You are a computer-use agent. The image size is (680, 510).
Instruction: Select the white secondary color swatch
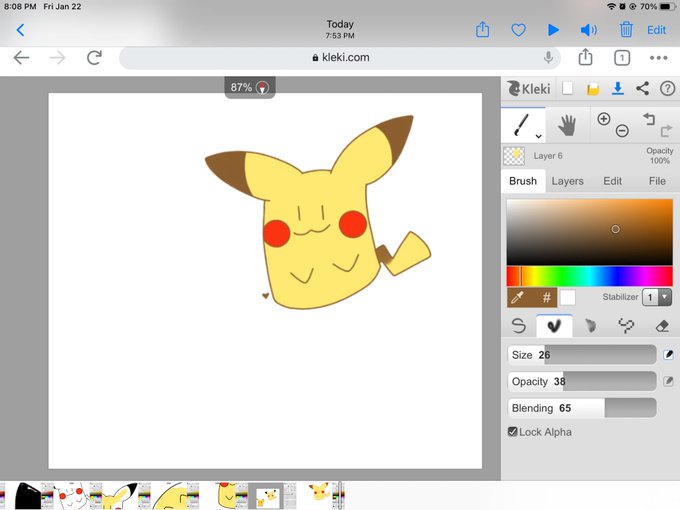point(568,298)
